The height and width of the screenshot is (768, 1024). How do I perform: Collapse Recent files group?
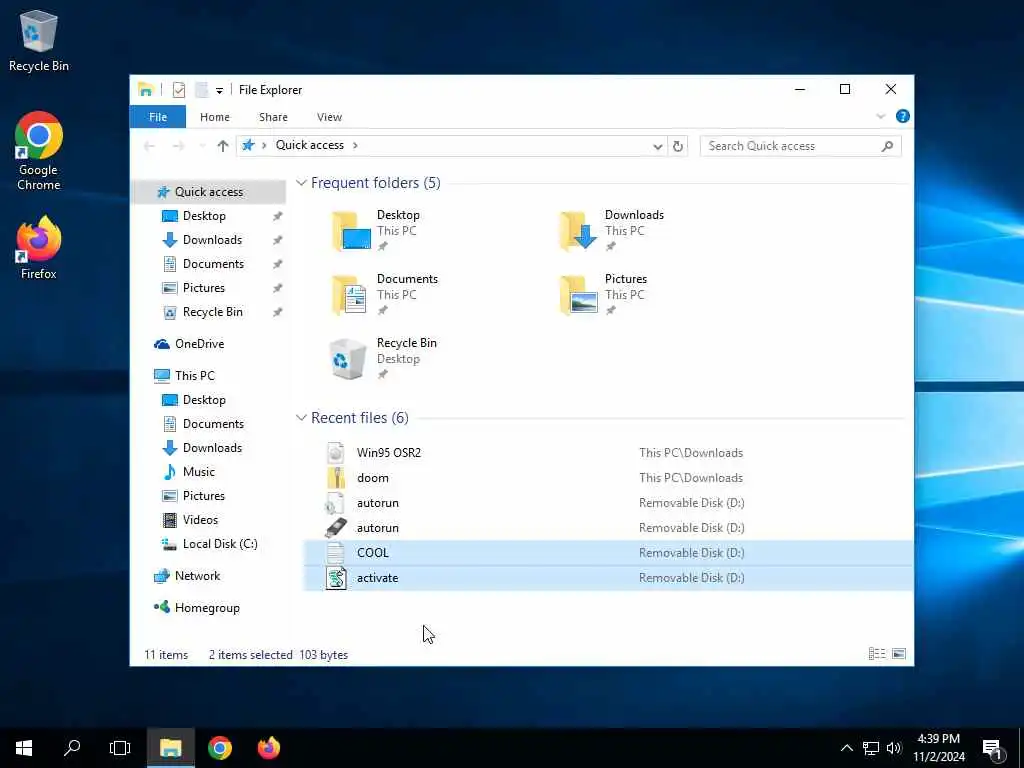pos(301,417)
